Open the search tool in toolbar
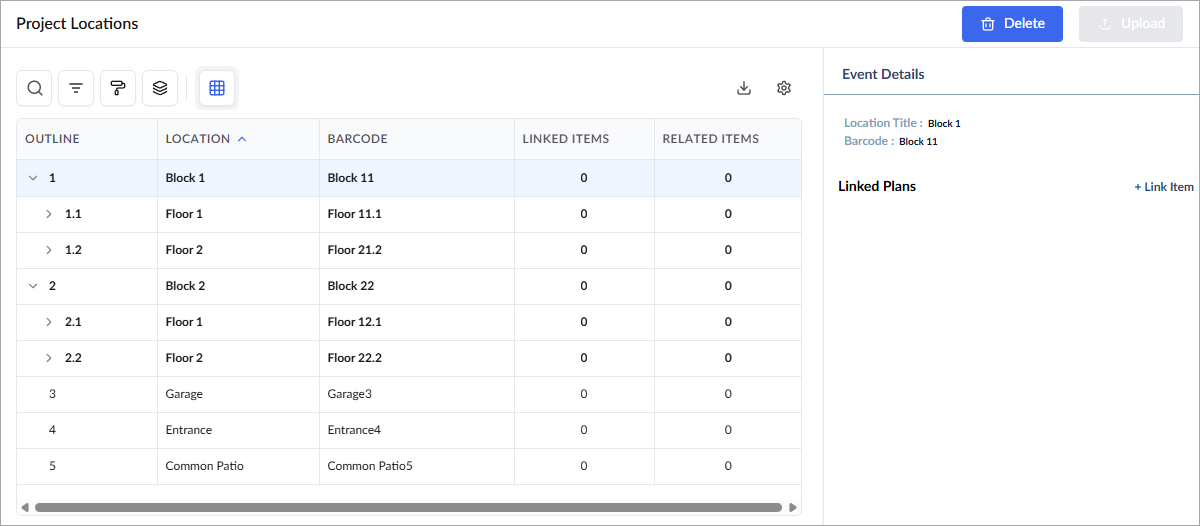1200x526 pixels. coord(35,88)
